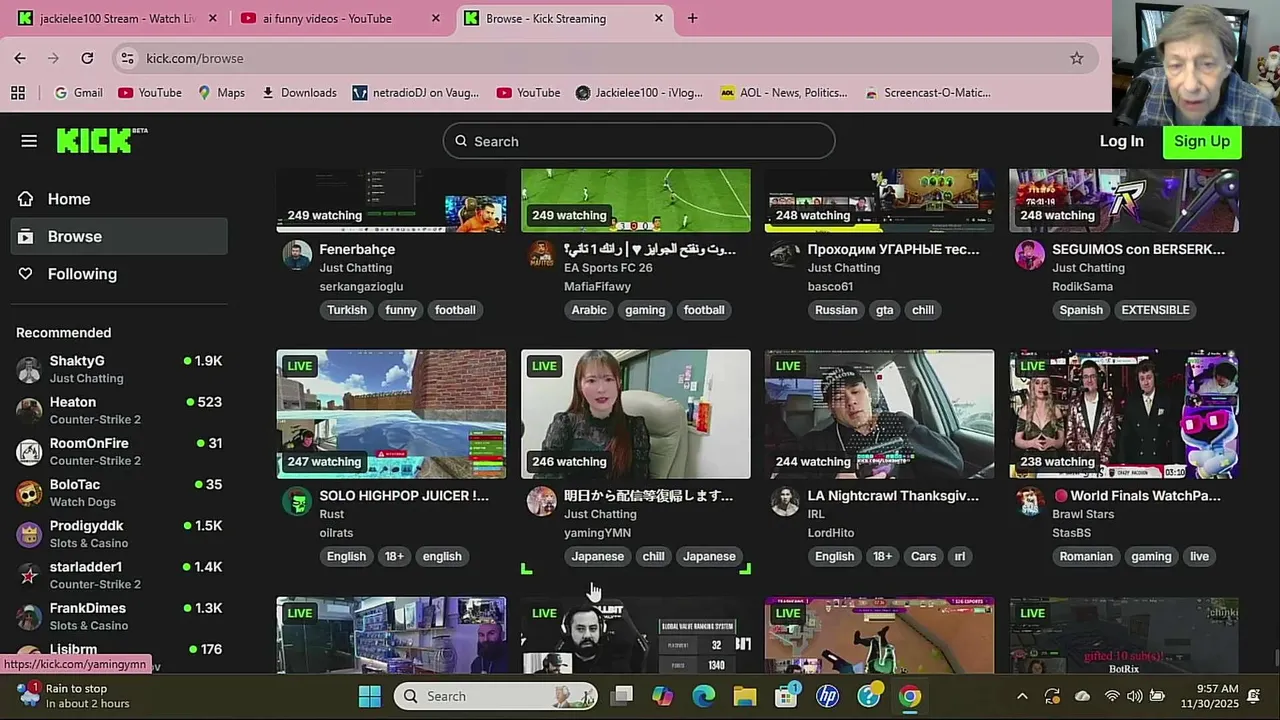Select Browse in Kick sidebar
The height and width of the screenshot is (720, 1280).
pos(119,236)
